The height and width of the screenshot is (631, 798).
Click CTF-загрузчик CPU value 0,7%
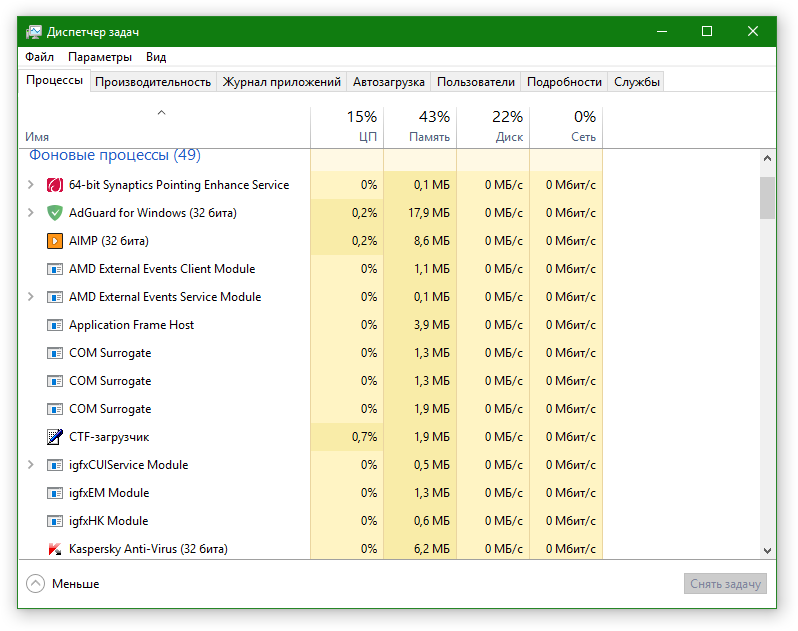click(364, 437)
